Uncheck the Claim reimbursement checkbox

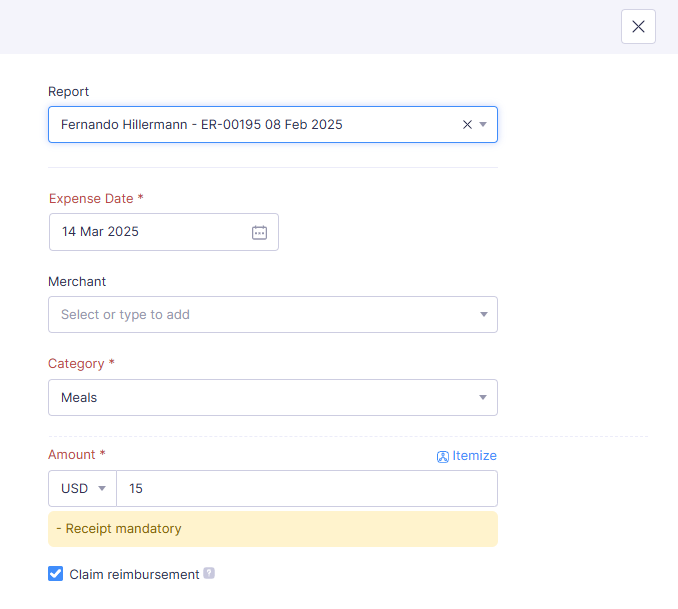click(x=56, y=574)
